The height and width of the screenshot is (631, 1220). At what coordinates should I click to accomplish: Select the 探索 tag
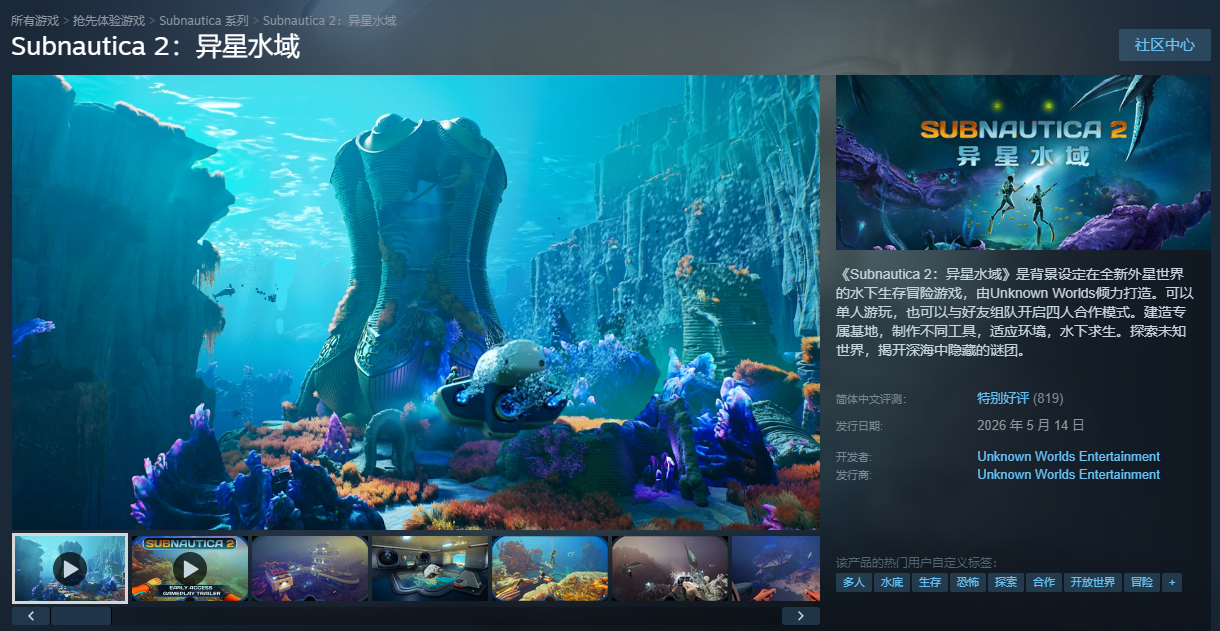[x=1006, y=582]
